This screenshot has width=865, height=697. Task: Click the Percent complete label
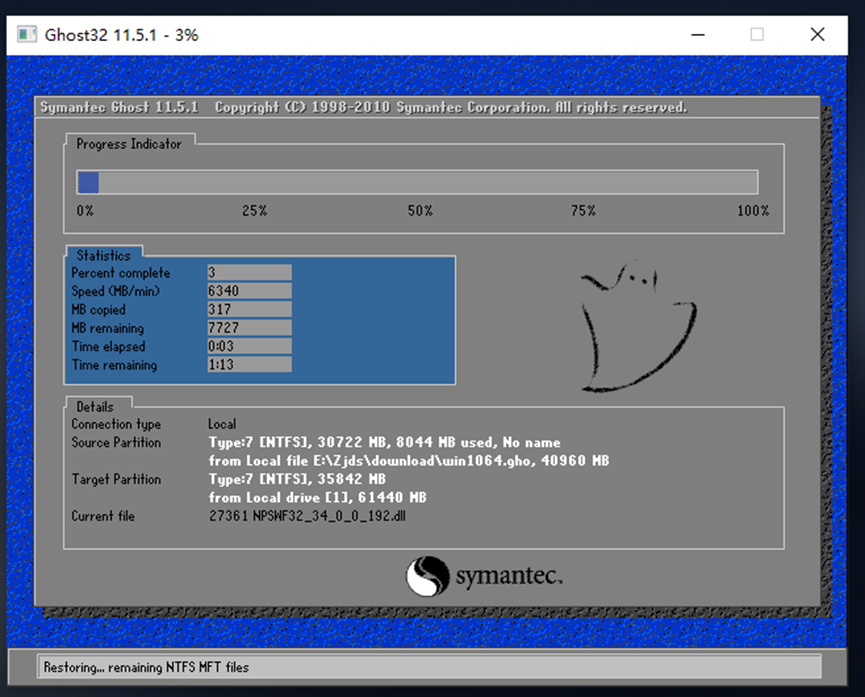pyautogui.click(x=121, y=273)
